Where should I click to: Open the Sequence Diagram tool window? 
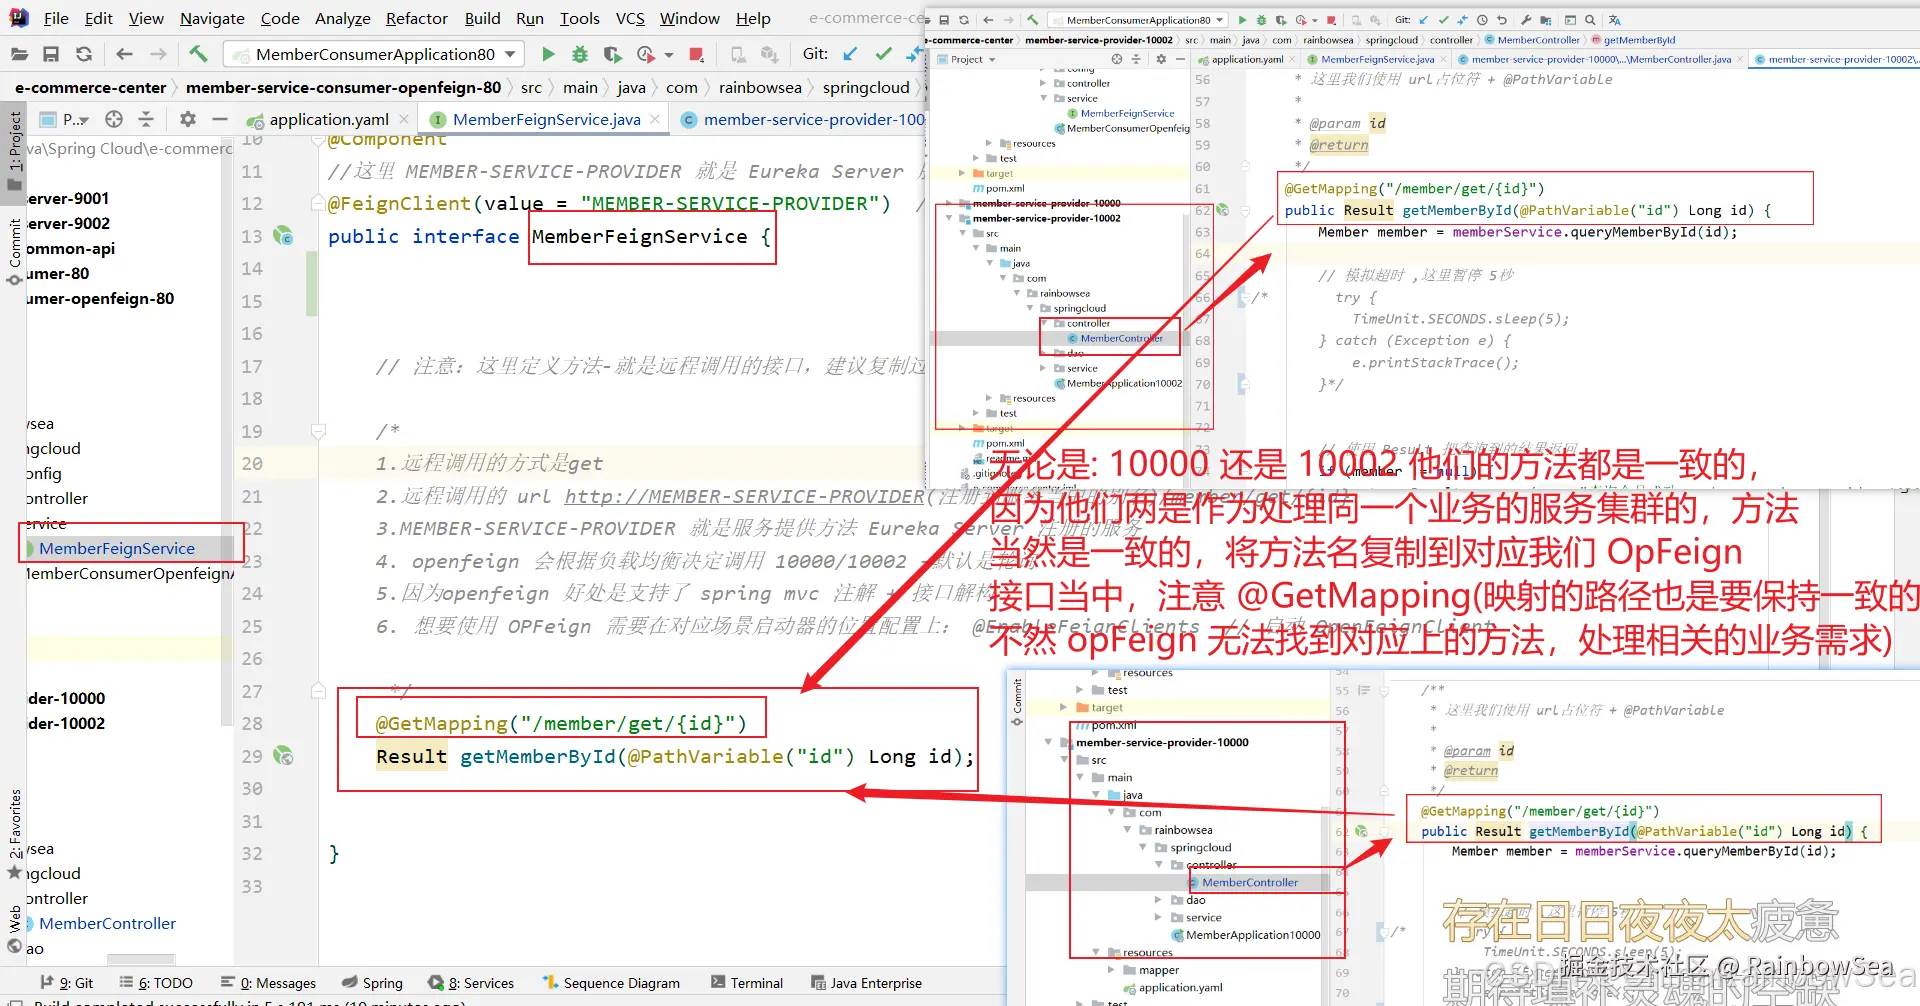pos(611,983)
